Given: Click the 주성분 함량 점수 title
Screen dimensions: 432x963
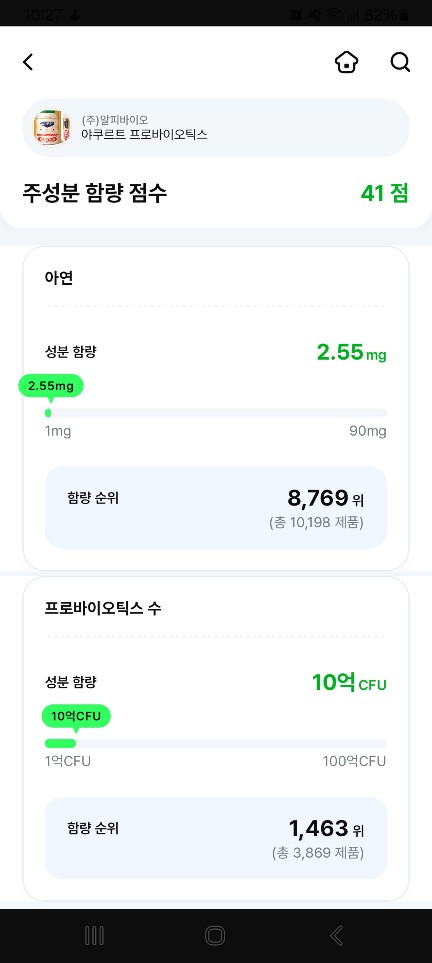Looking at the screenshot, I should click(95, 193).
